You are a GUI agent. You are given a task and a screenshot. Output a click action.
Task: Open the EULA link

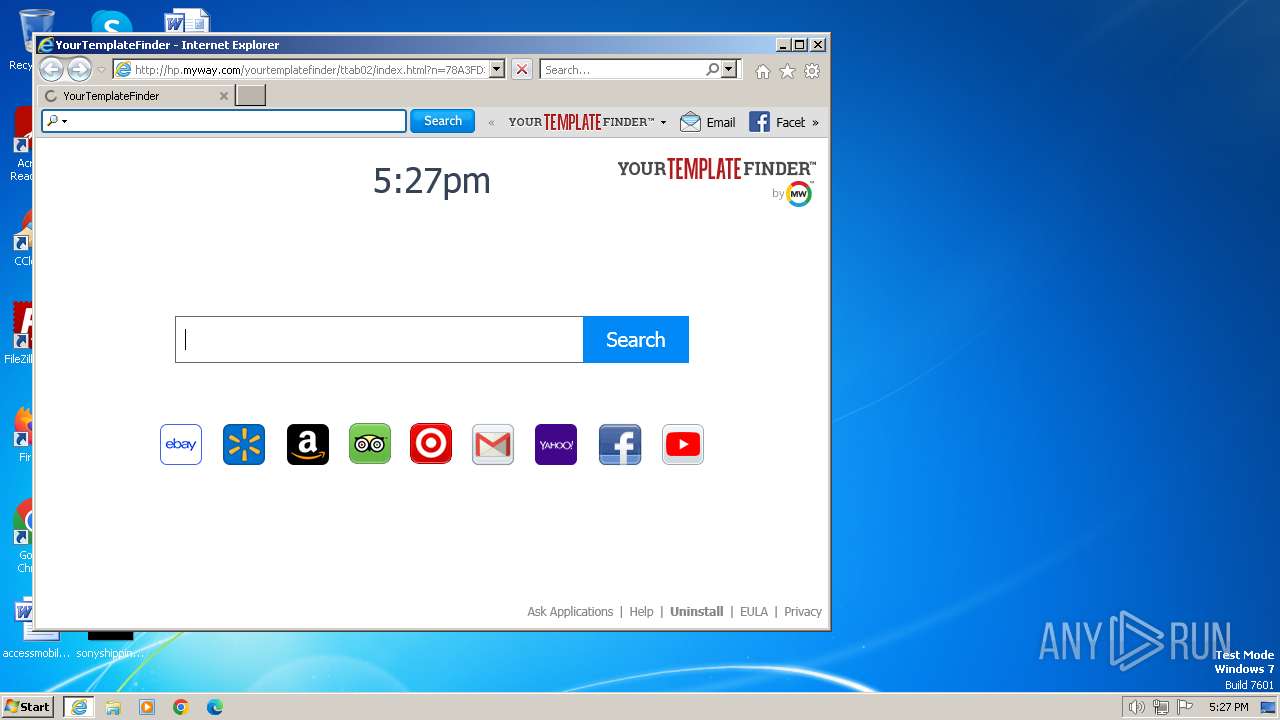[754, 612]
